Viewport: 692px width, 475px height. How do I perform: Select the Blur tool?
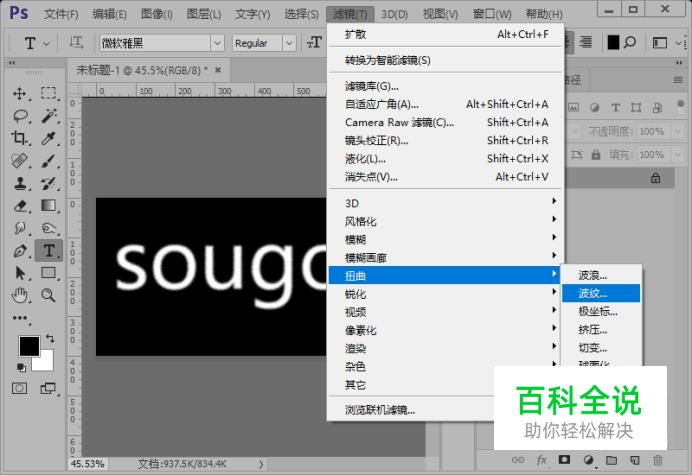pos(19,228)
